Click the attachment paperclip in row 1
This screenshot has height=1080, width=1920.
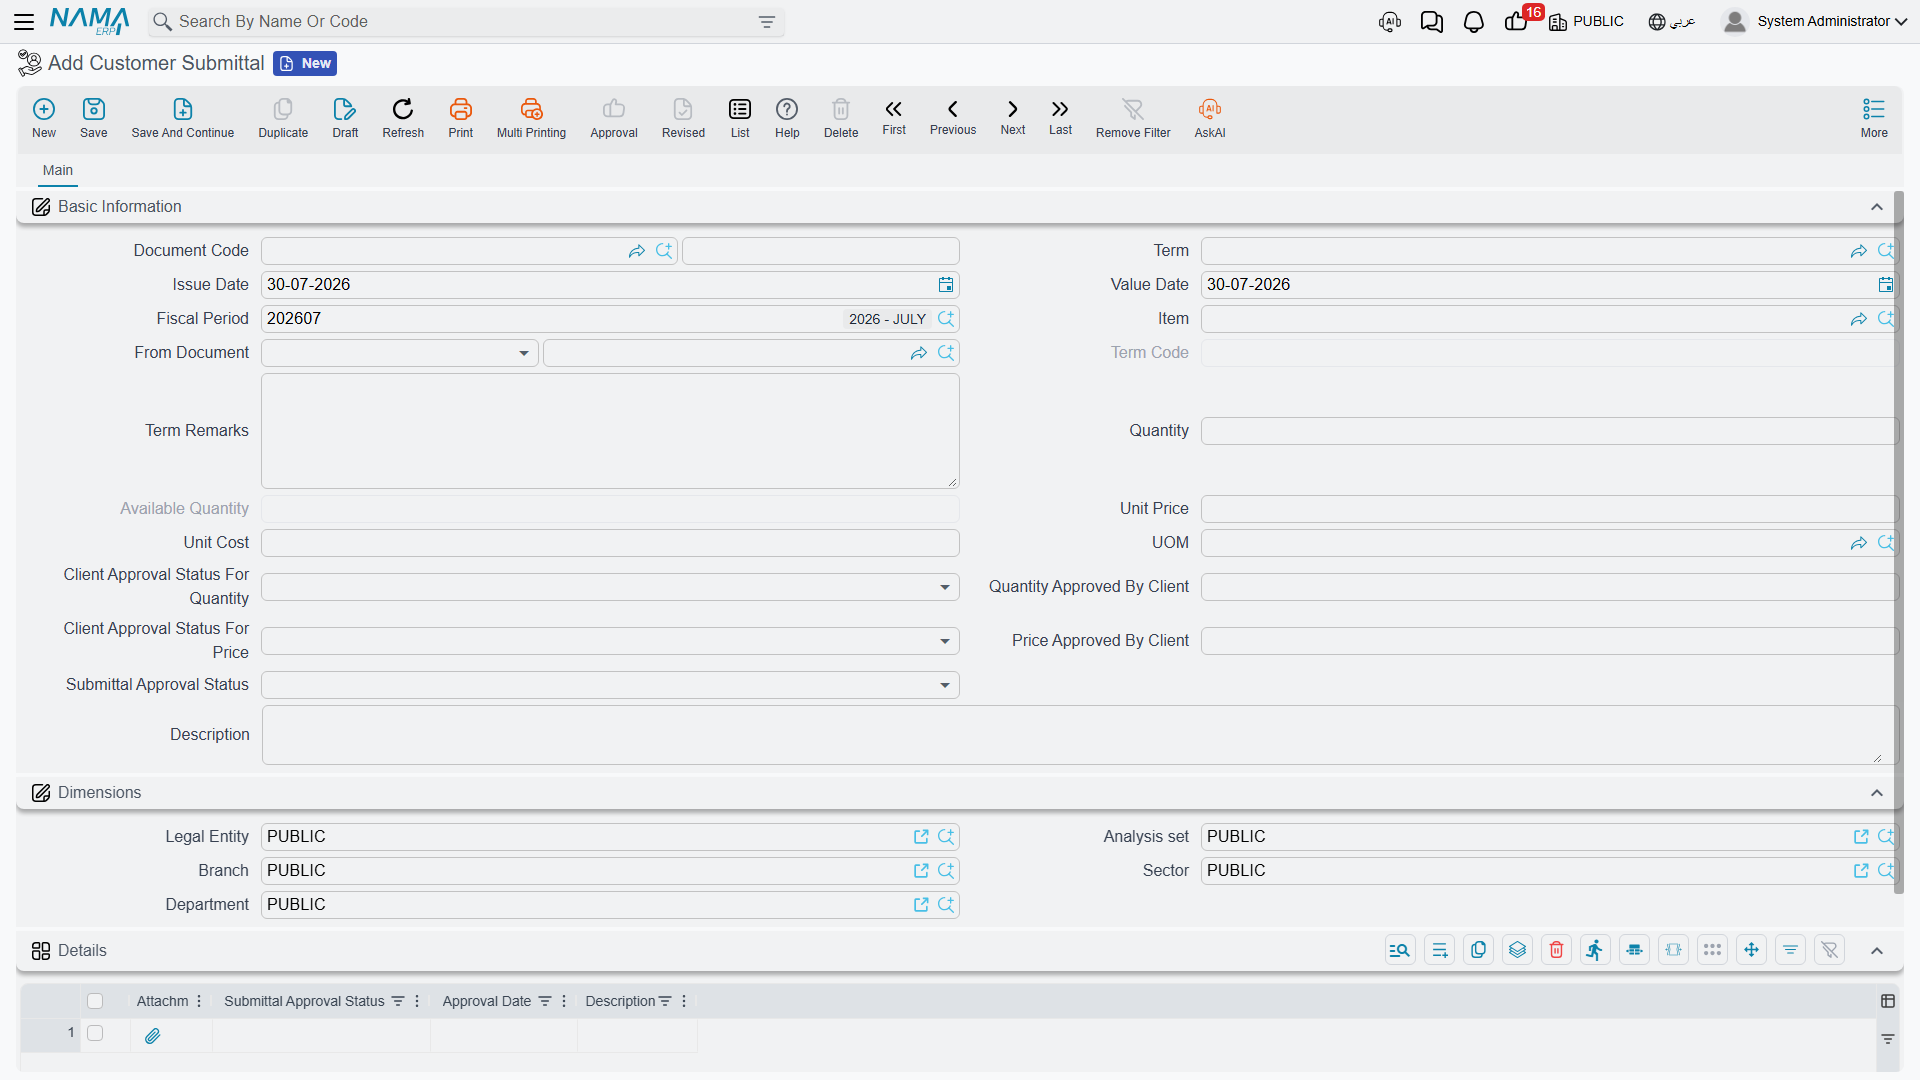pos(152,1036)
